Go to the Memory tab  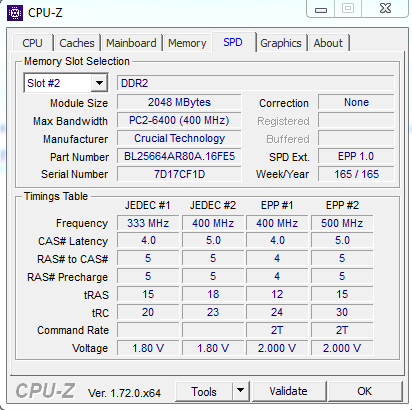(187, 43)
